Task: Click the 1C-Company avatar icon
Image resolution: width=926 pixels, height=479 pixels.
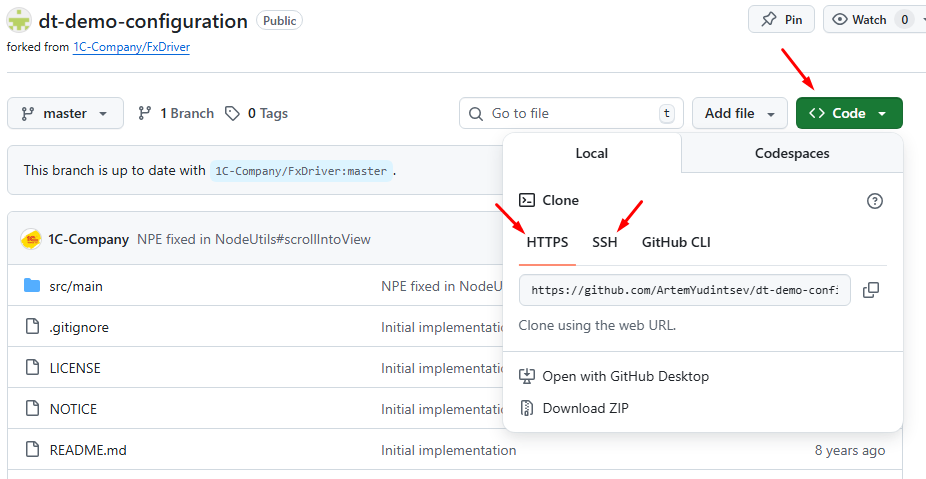Action: click(x=31, y=239)
